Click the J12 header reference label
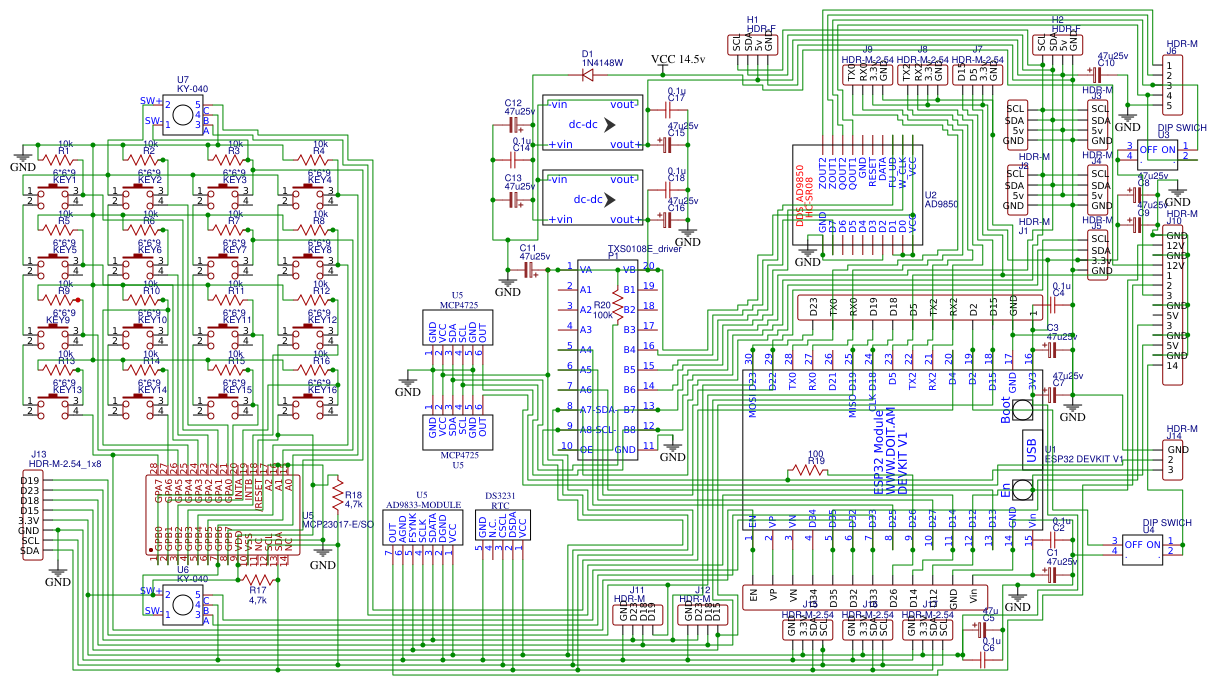This screenshot has width=1217, height=685. tap(703, 590)
